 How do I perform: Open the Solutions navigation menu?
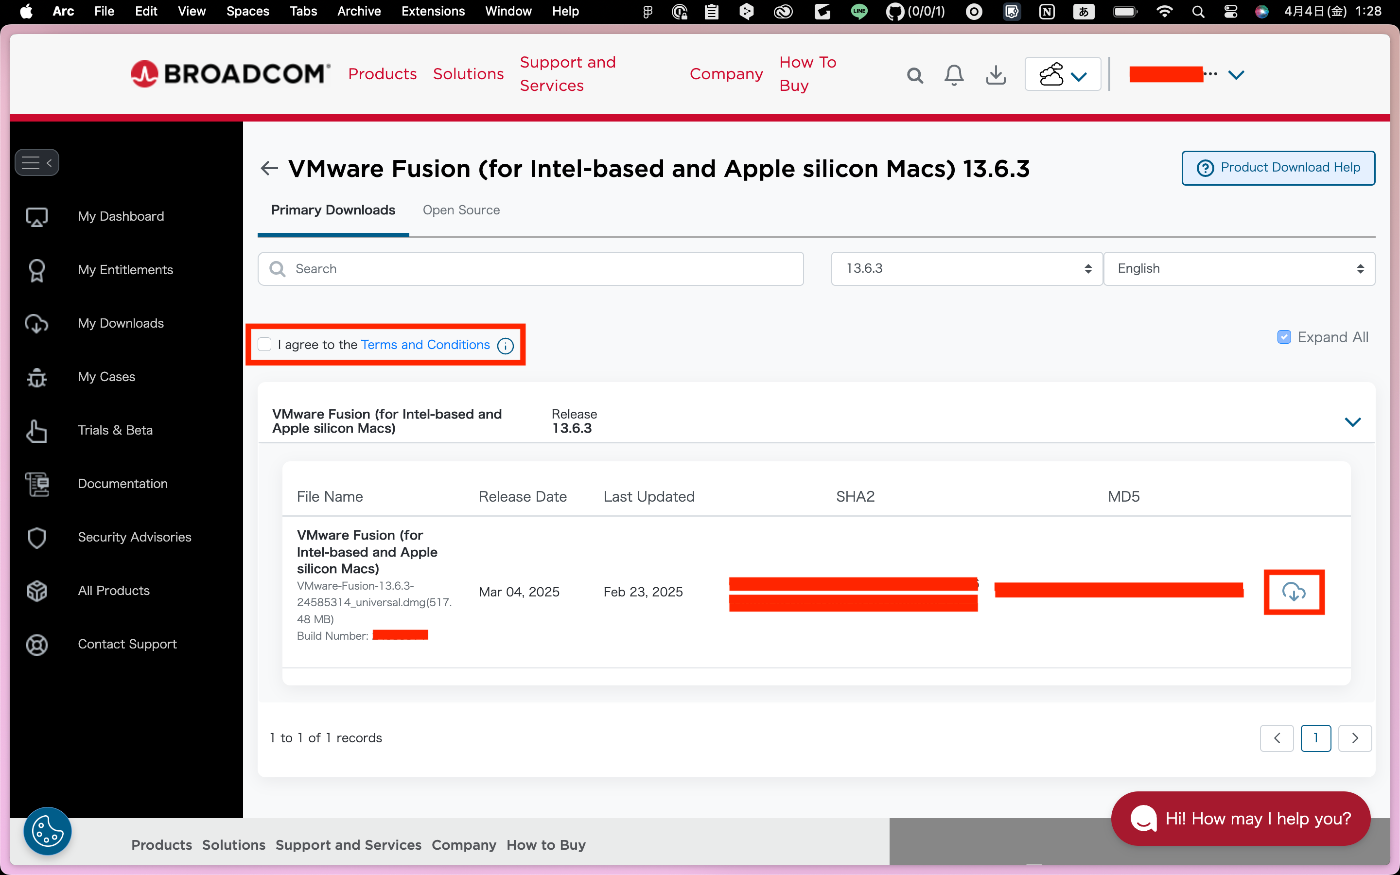(x=468, y=74)
